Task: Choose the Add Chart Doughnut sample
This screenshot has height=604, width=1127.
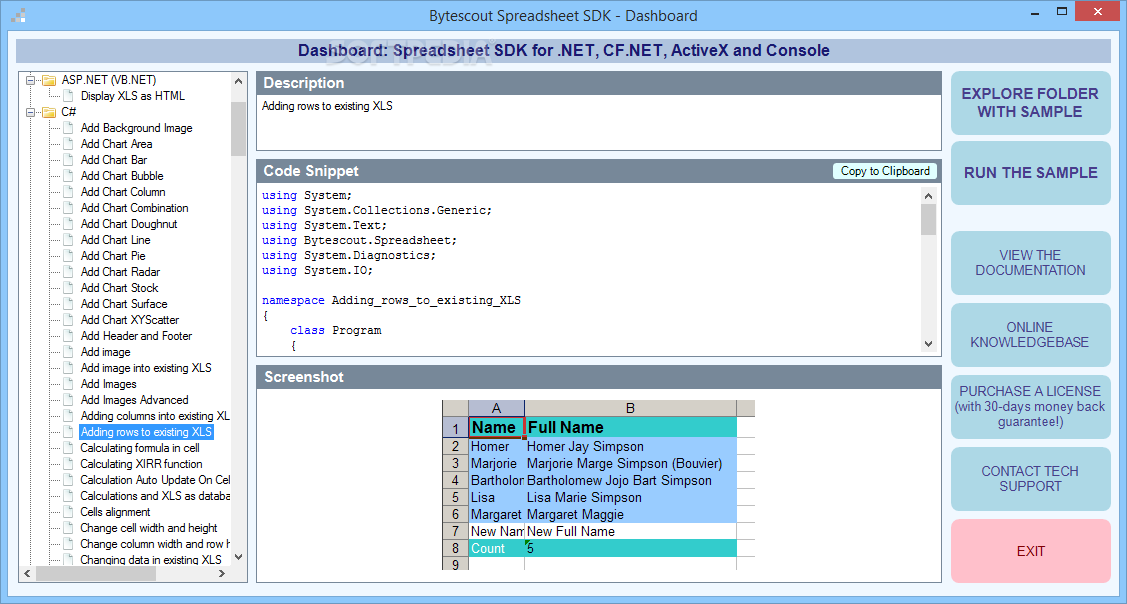Action: (129, 224)
